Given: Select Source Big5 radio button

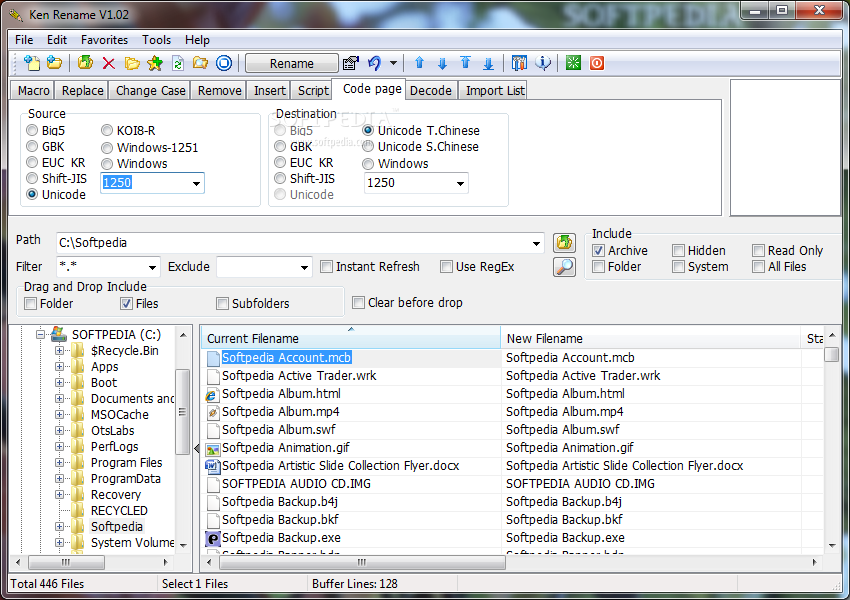Looking at the screenshot, I should (x=33, y=131).
